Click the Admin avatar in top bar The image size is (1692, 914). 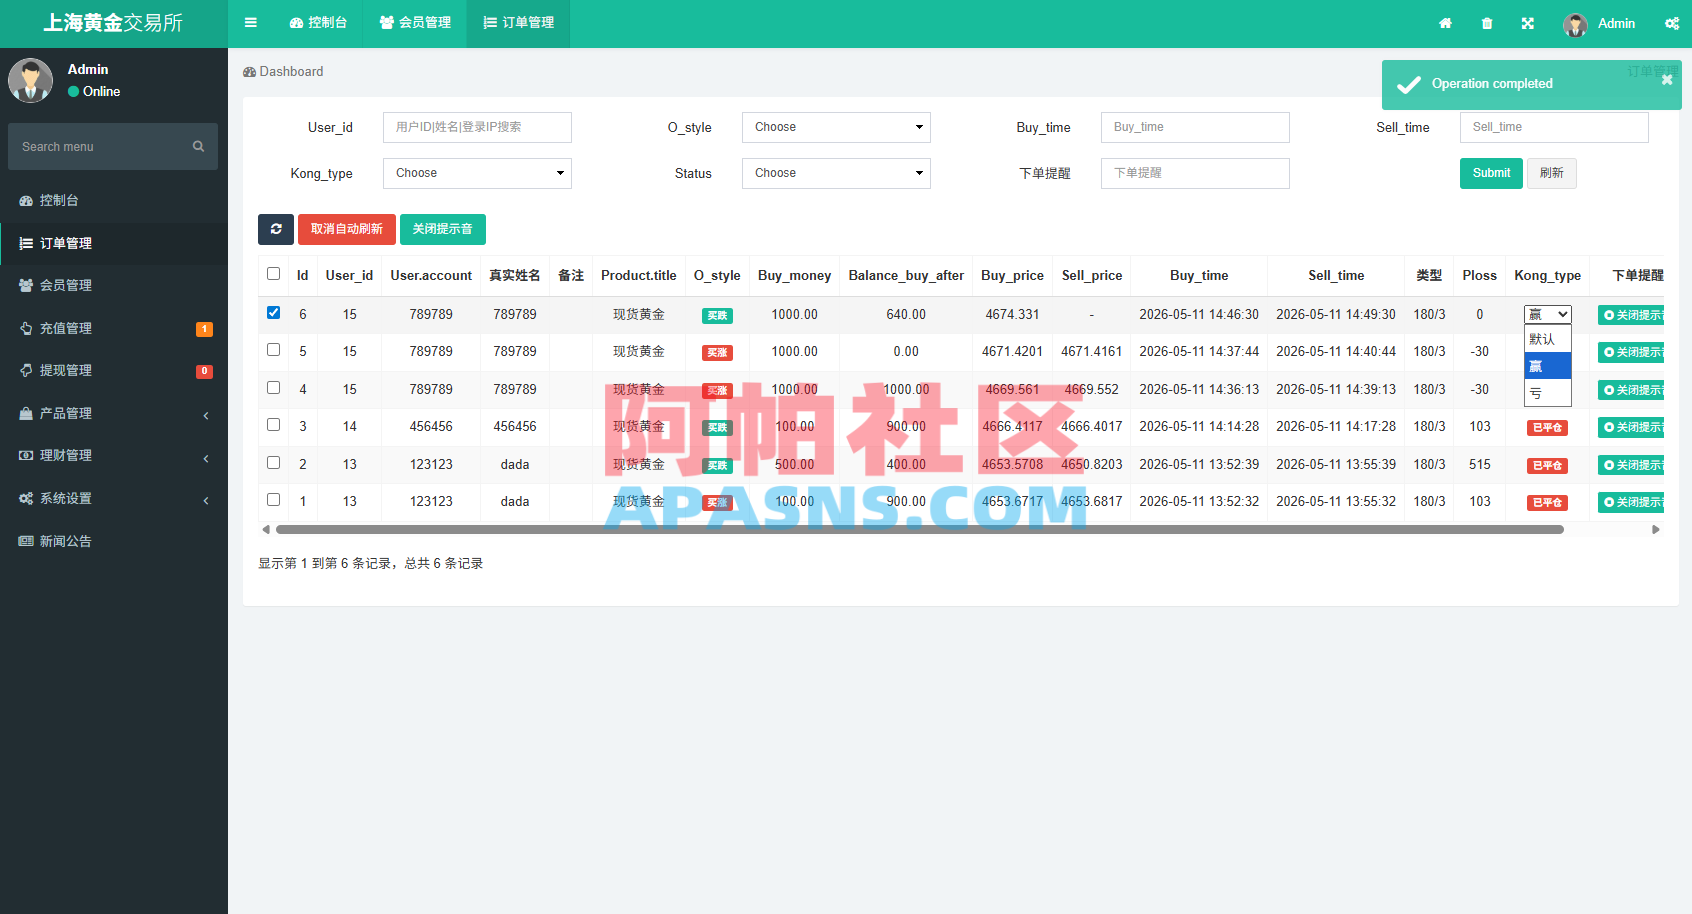click(1575, 24)
